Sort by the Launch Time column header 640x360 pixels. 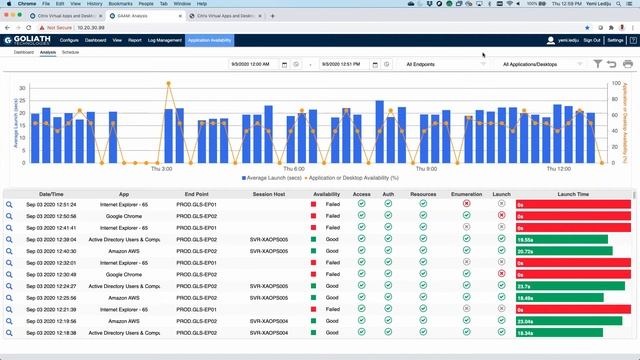pyautogui.click(x=573, y=194)
